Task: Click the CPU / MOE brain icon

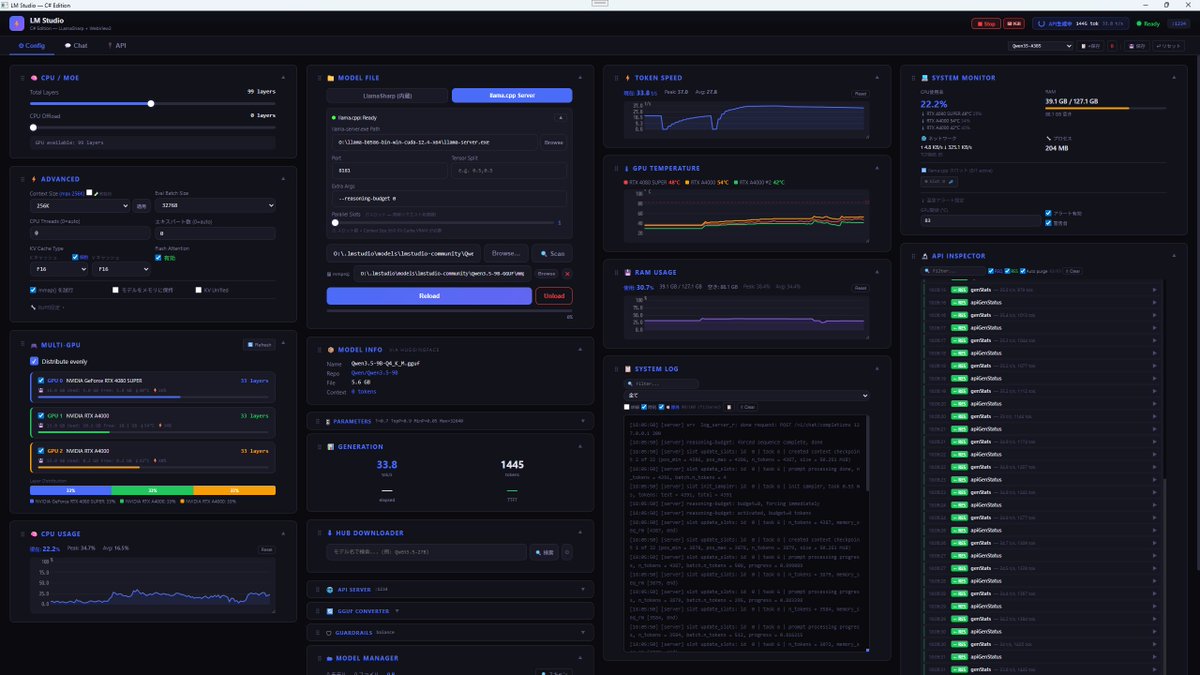Action: (x=34, y=77)
